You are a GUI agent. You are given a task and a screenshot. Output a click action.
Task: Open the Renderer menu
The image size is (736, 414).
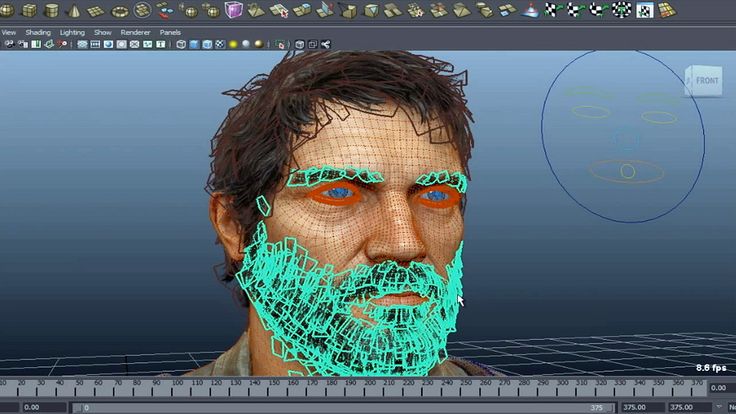pos(135,32)
